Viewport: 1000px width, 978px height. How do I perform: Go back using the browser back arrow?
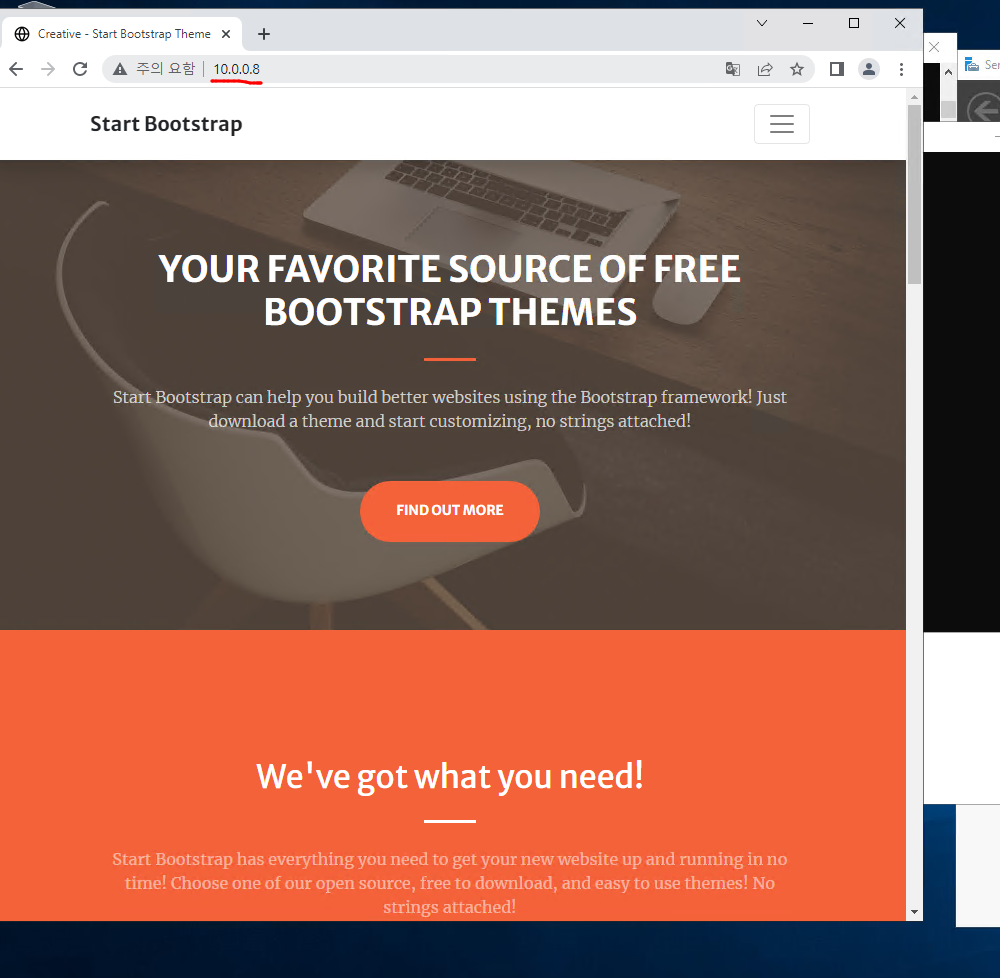point(16,69)
